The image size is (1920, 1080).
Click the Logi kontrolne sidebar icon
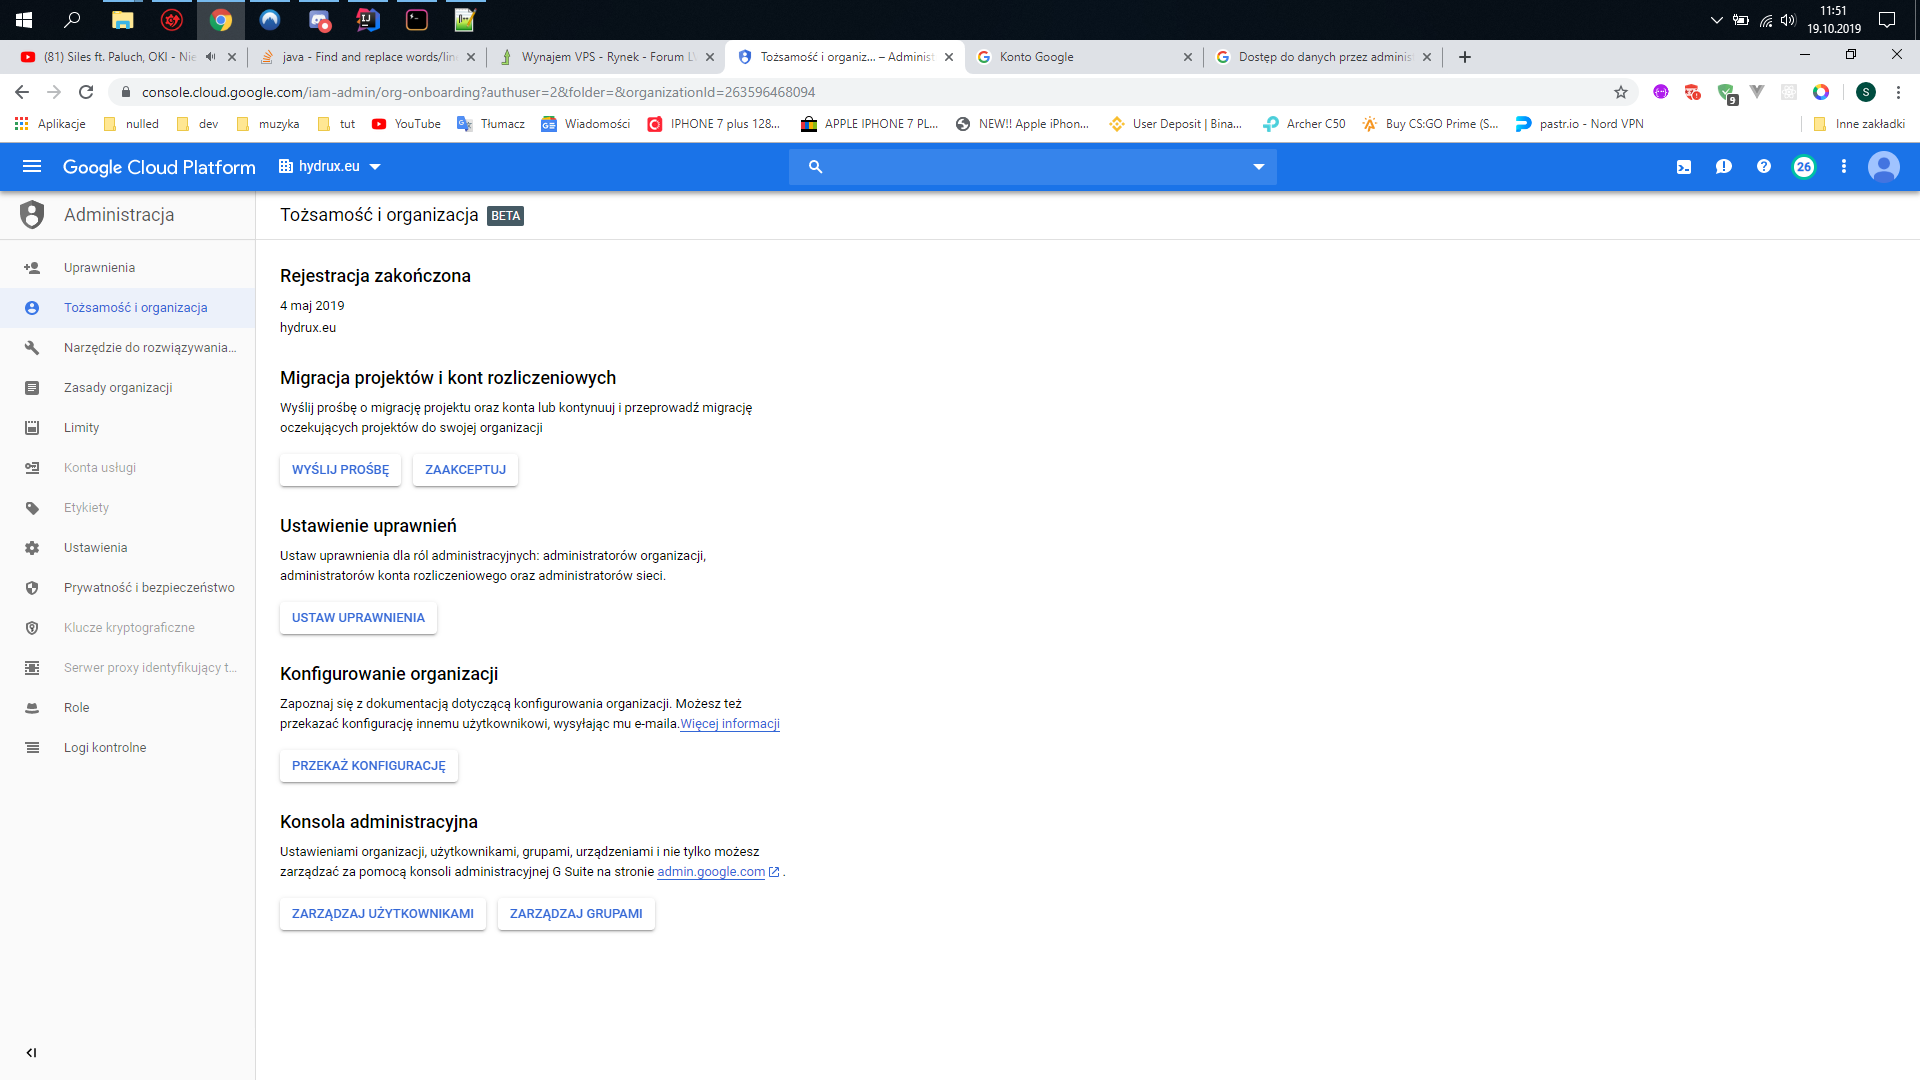click(32, 748)
